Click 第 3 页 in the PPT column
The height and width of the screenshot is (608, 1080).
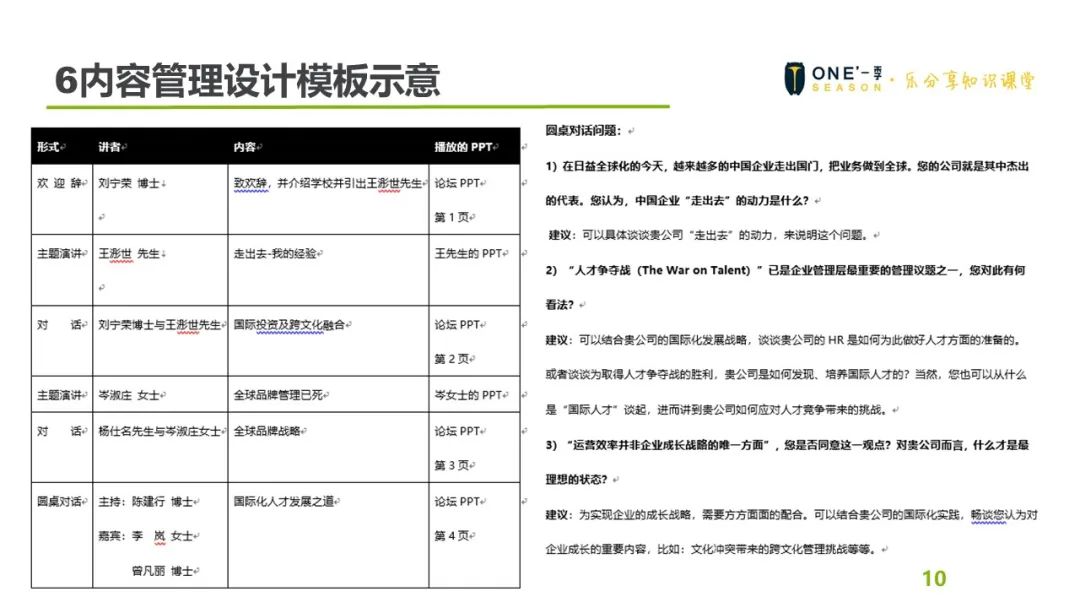point(454,465)
